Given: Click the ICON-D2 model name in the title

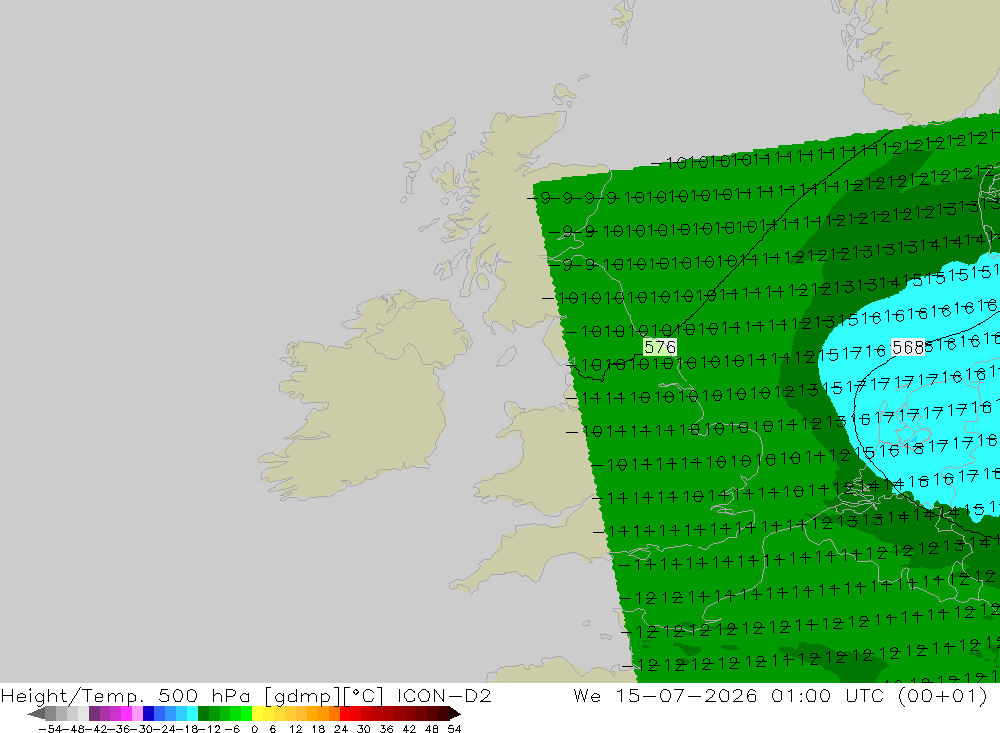Looking at the screenshot, I should pyautogui.click(x=444, y=695).
